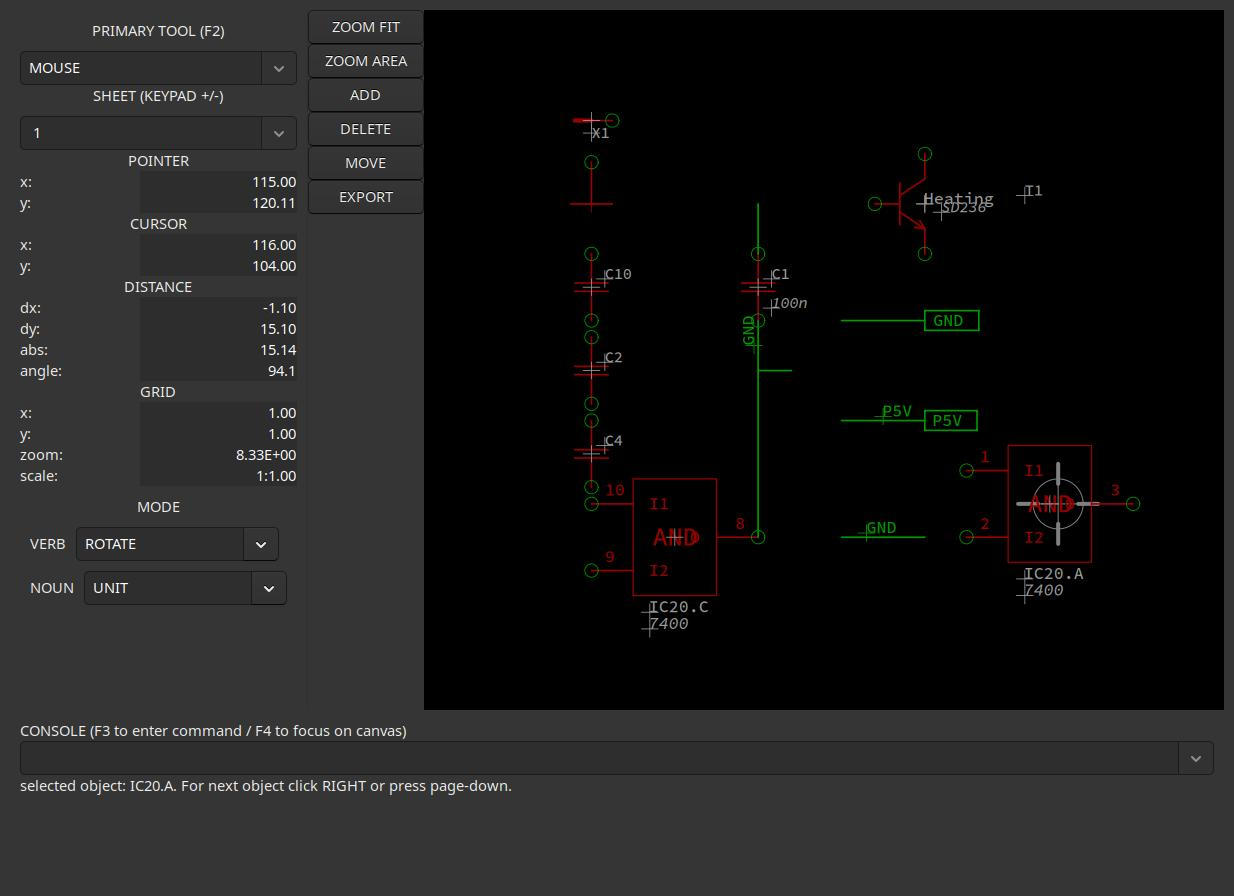Viewport: 1234px width, 896px height.
Task: Click the ZOOM FIT button
Action: point(365,27)
